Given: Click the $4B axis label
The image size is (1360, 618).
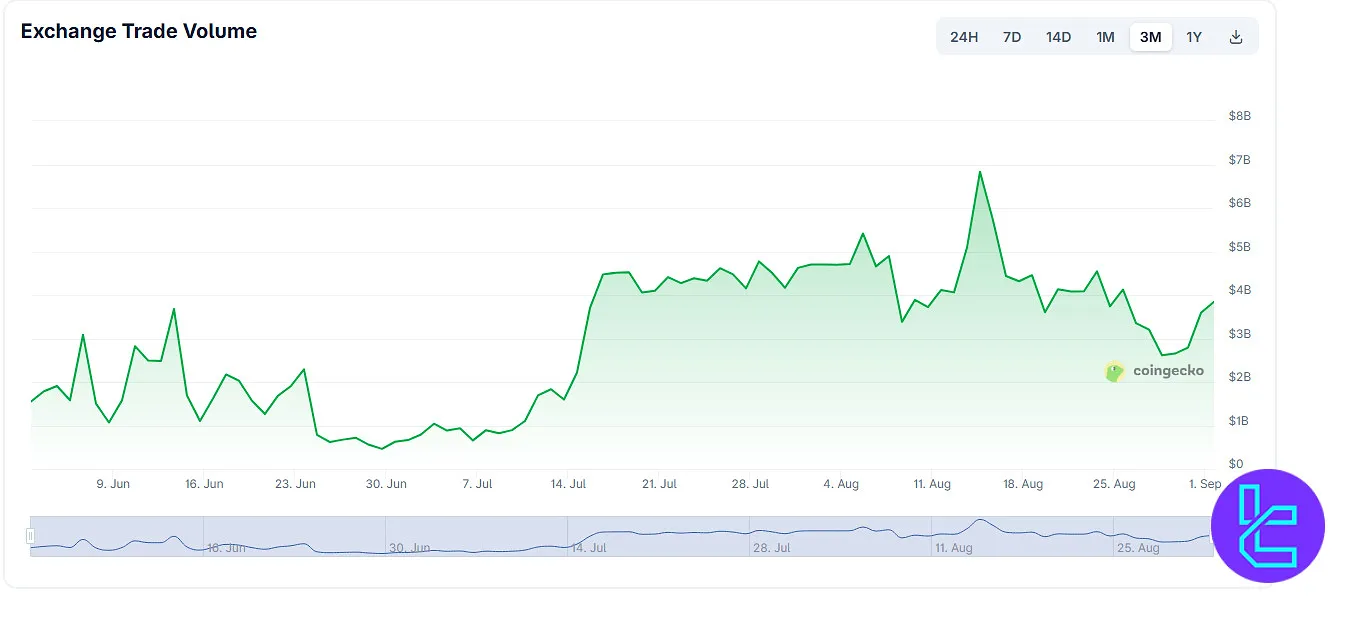Looking at the screenshot, I should tap(1239, 290).
